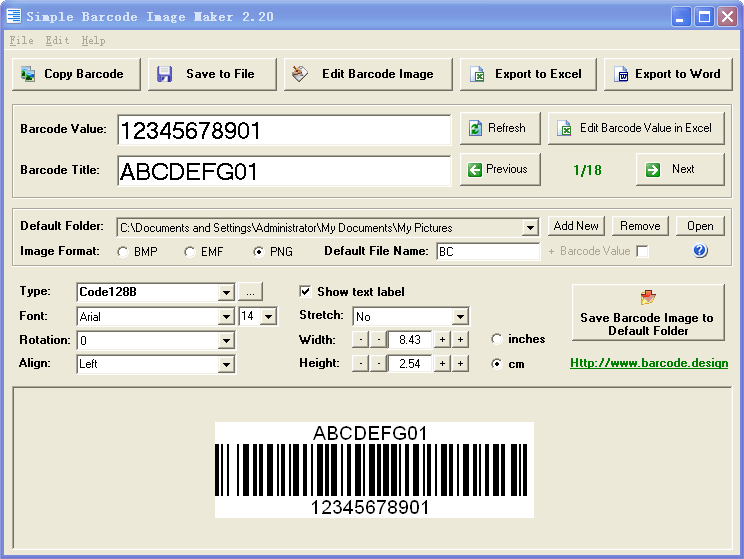This screenshot has width=744, height=559.
Task: Maximize the application window
Action: pyautogui.click(x=704, y=17)
